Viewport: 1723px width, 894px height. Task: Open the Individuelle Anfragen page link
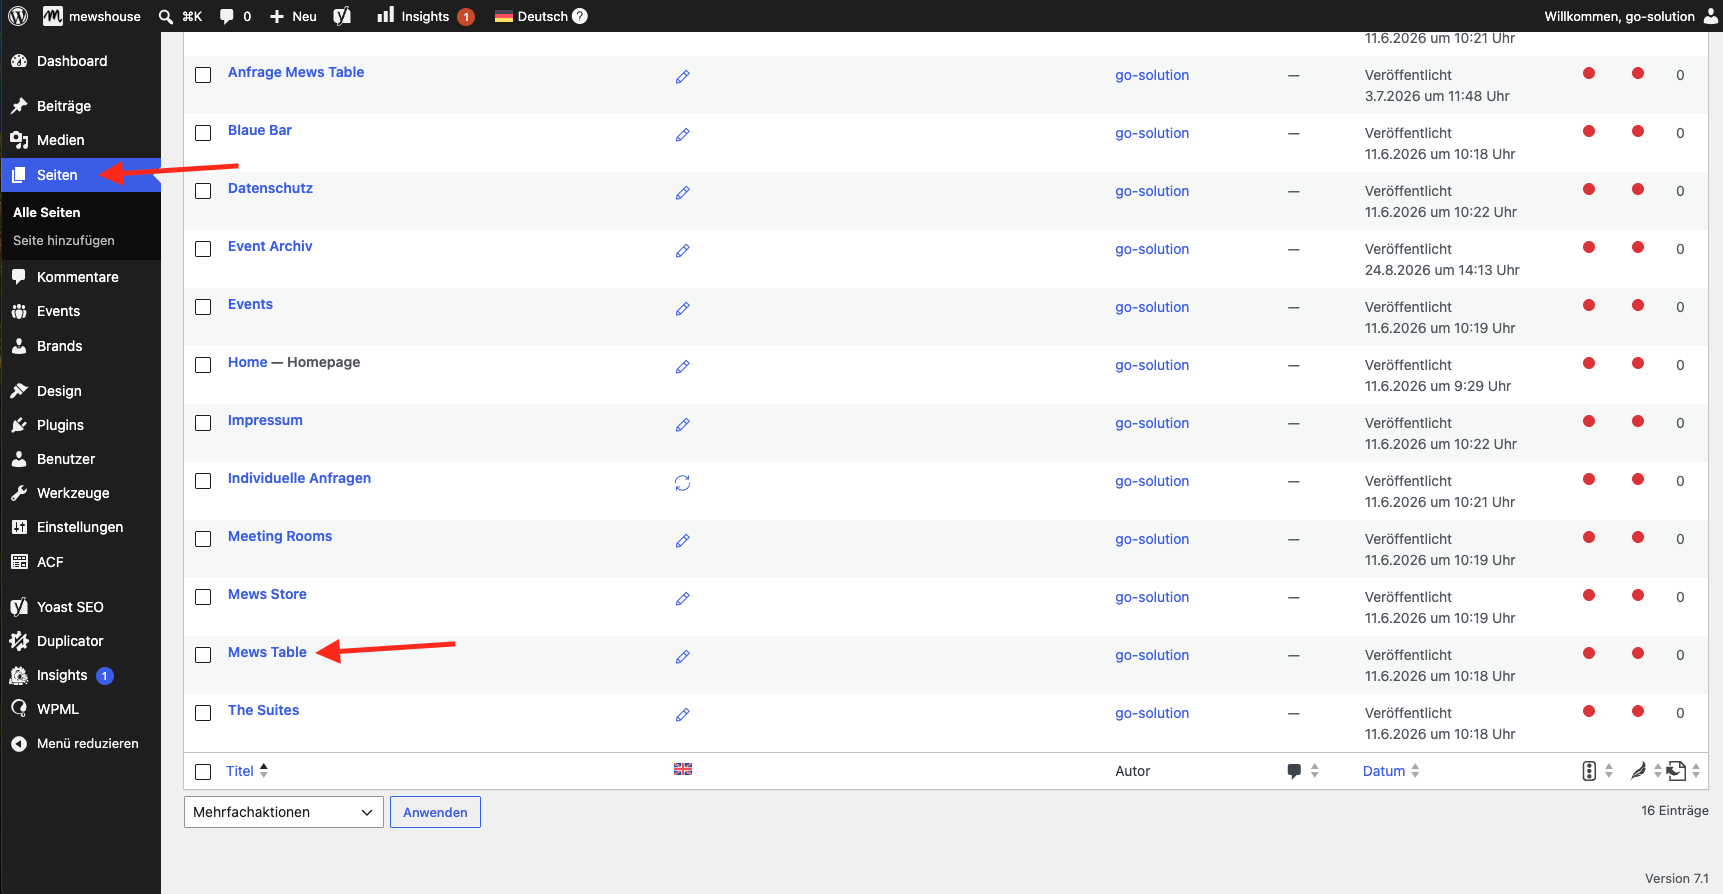coord(299,478)
